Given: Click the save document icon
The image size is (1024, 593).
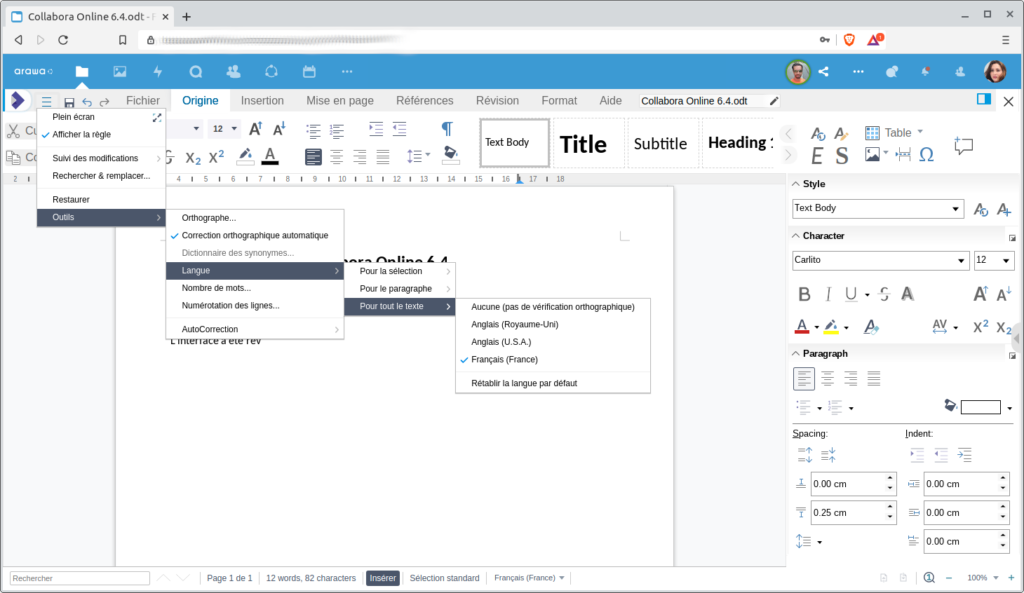Looking at the screenshot, I should pos(69,102).
